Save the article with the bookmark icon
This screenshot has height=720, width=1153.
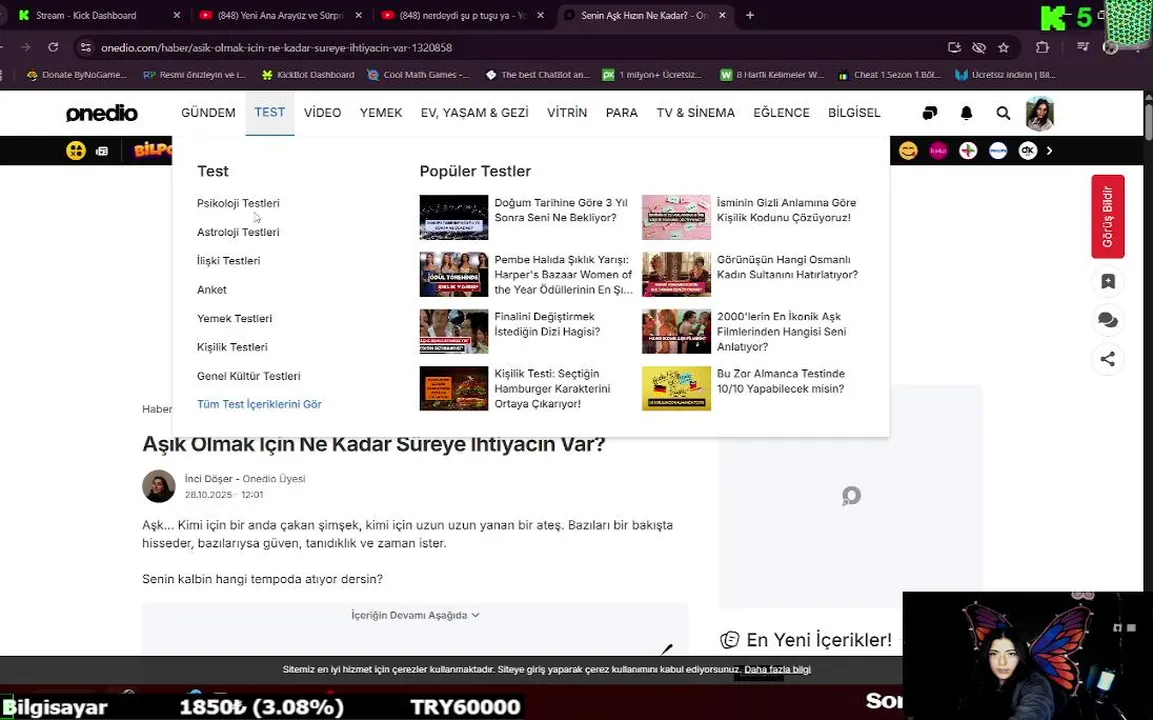(x=1107, y=281)
